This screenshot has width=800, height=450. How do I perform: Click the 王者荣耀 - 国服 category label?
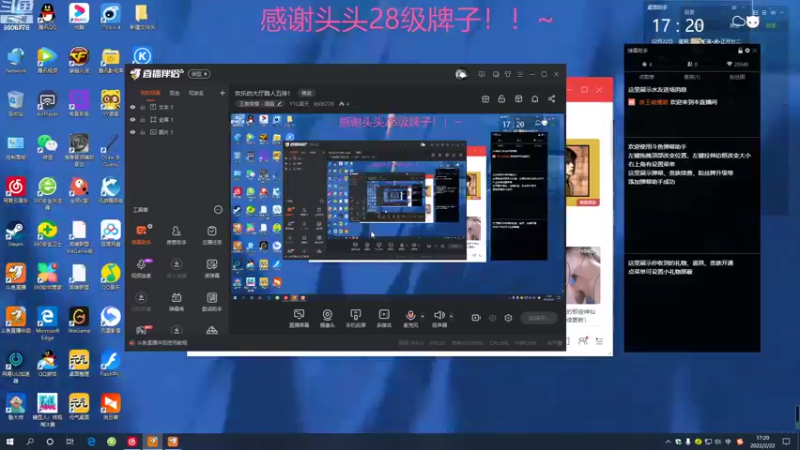click(257, 104)
